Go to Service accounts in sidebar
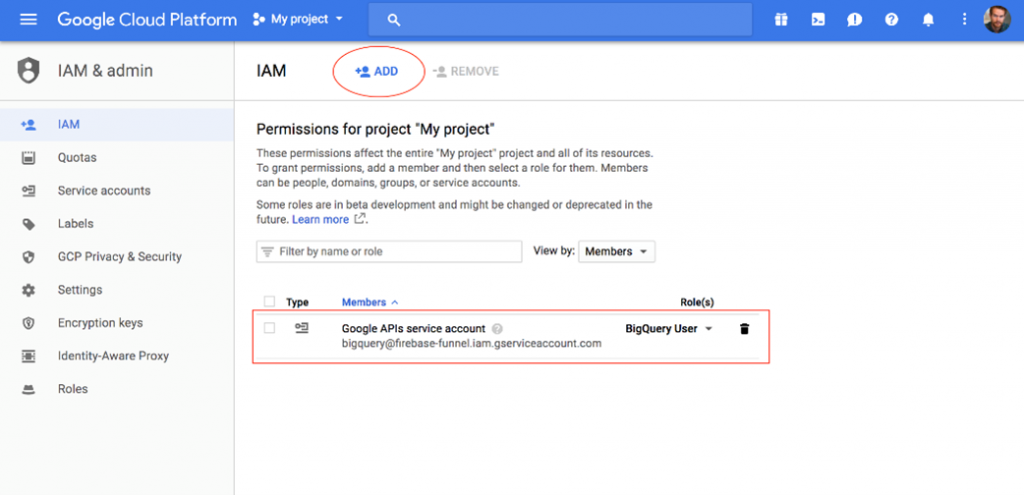 [x=104, y=191]
